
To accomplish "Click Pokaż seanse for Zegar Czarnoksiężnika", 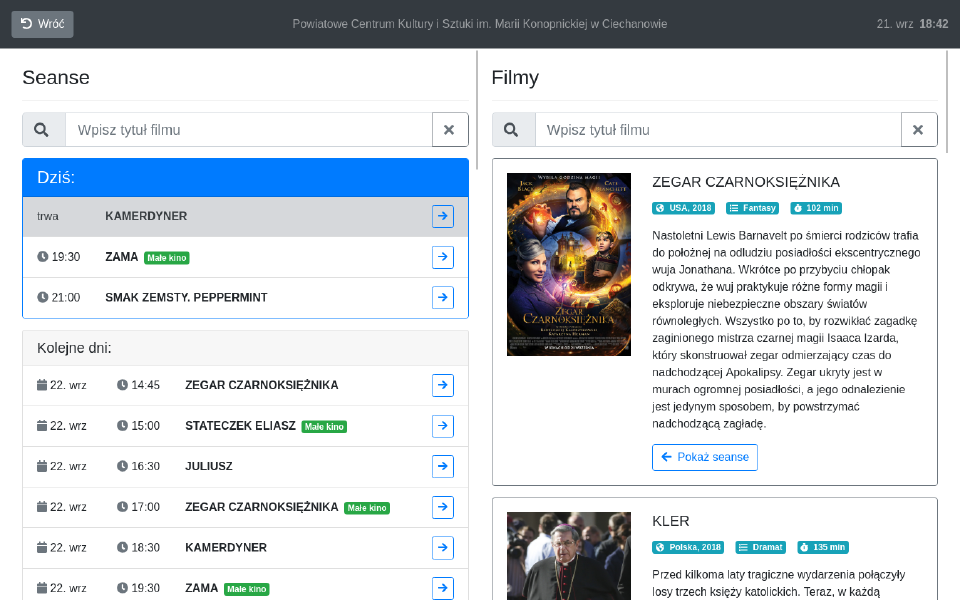I will [x=705, y=457].
